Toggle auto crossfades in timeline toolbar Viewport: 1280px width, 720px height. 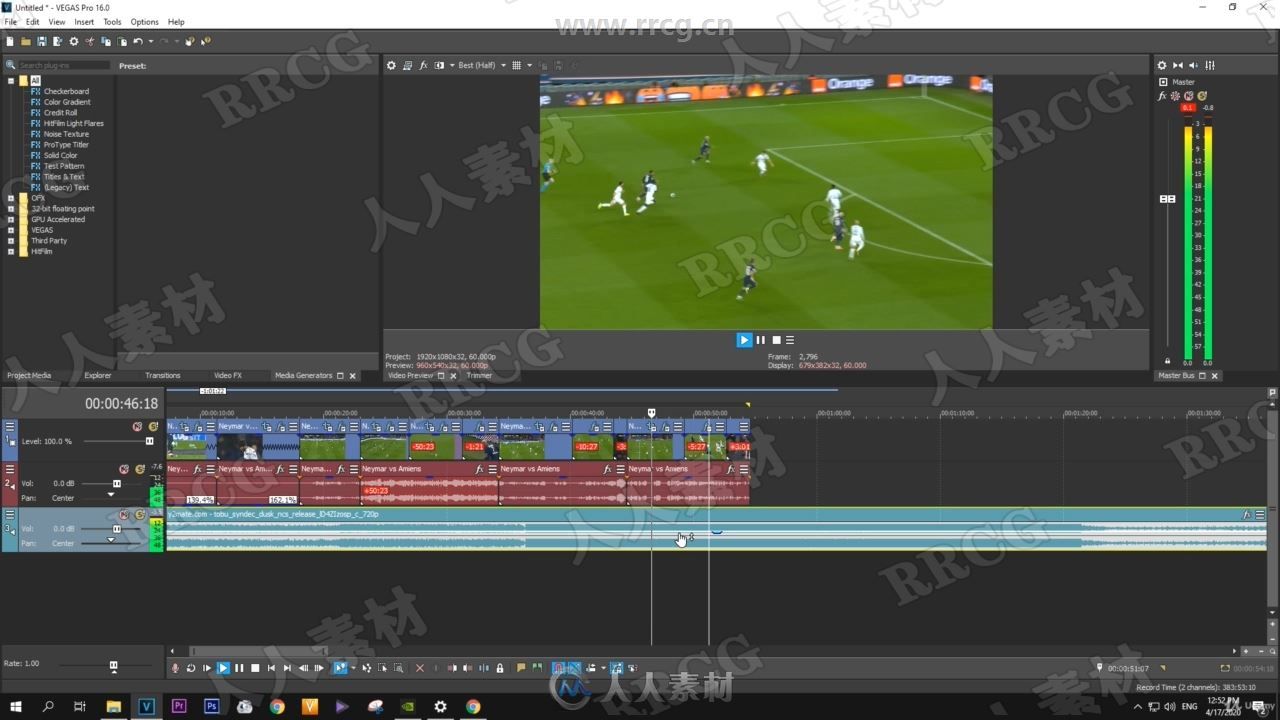click(574, 668)
